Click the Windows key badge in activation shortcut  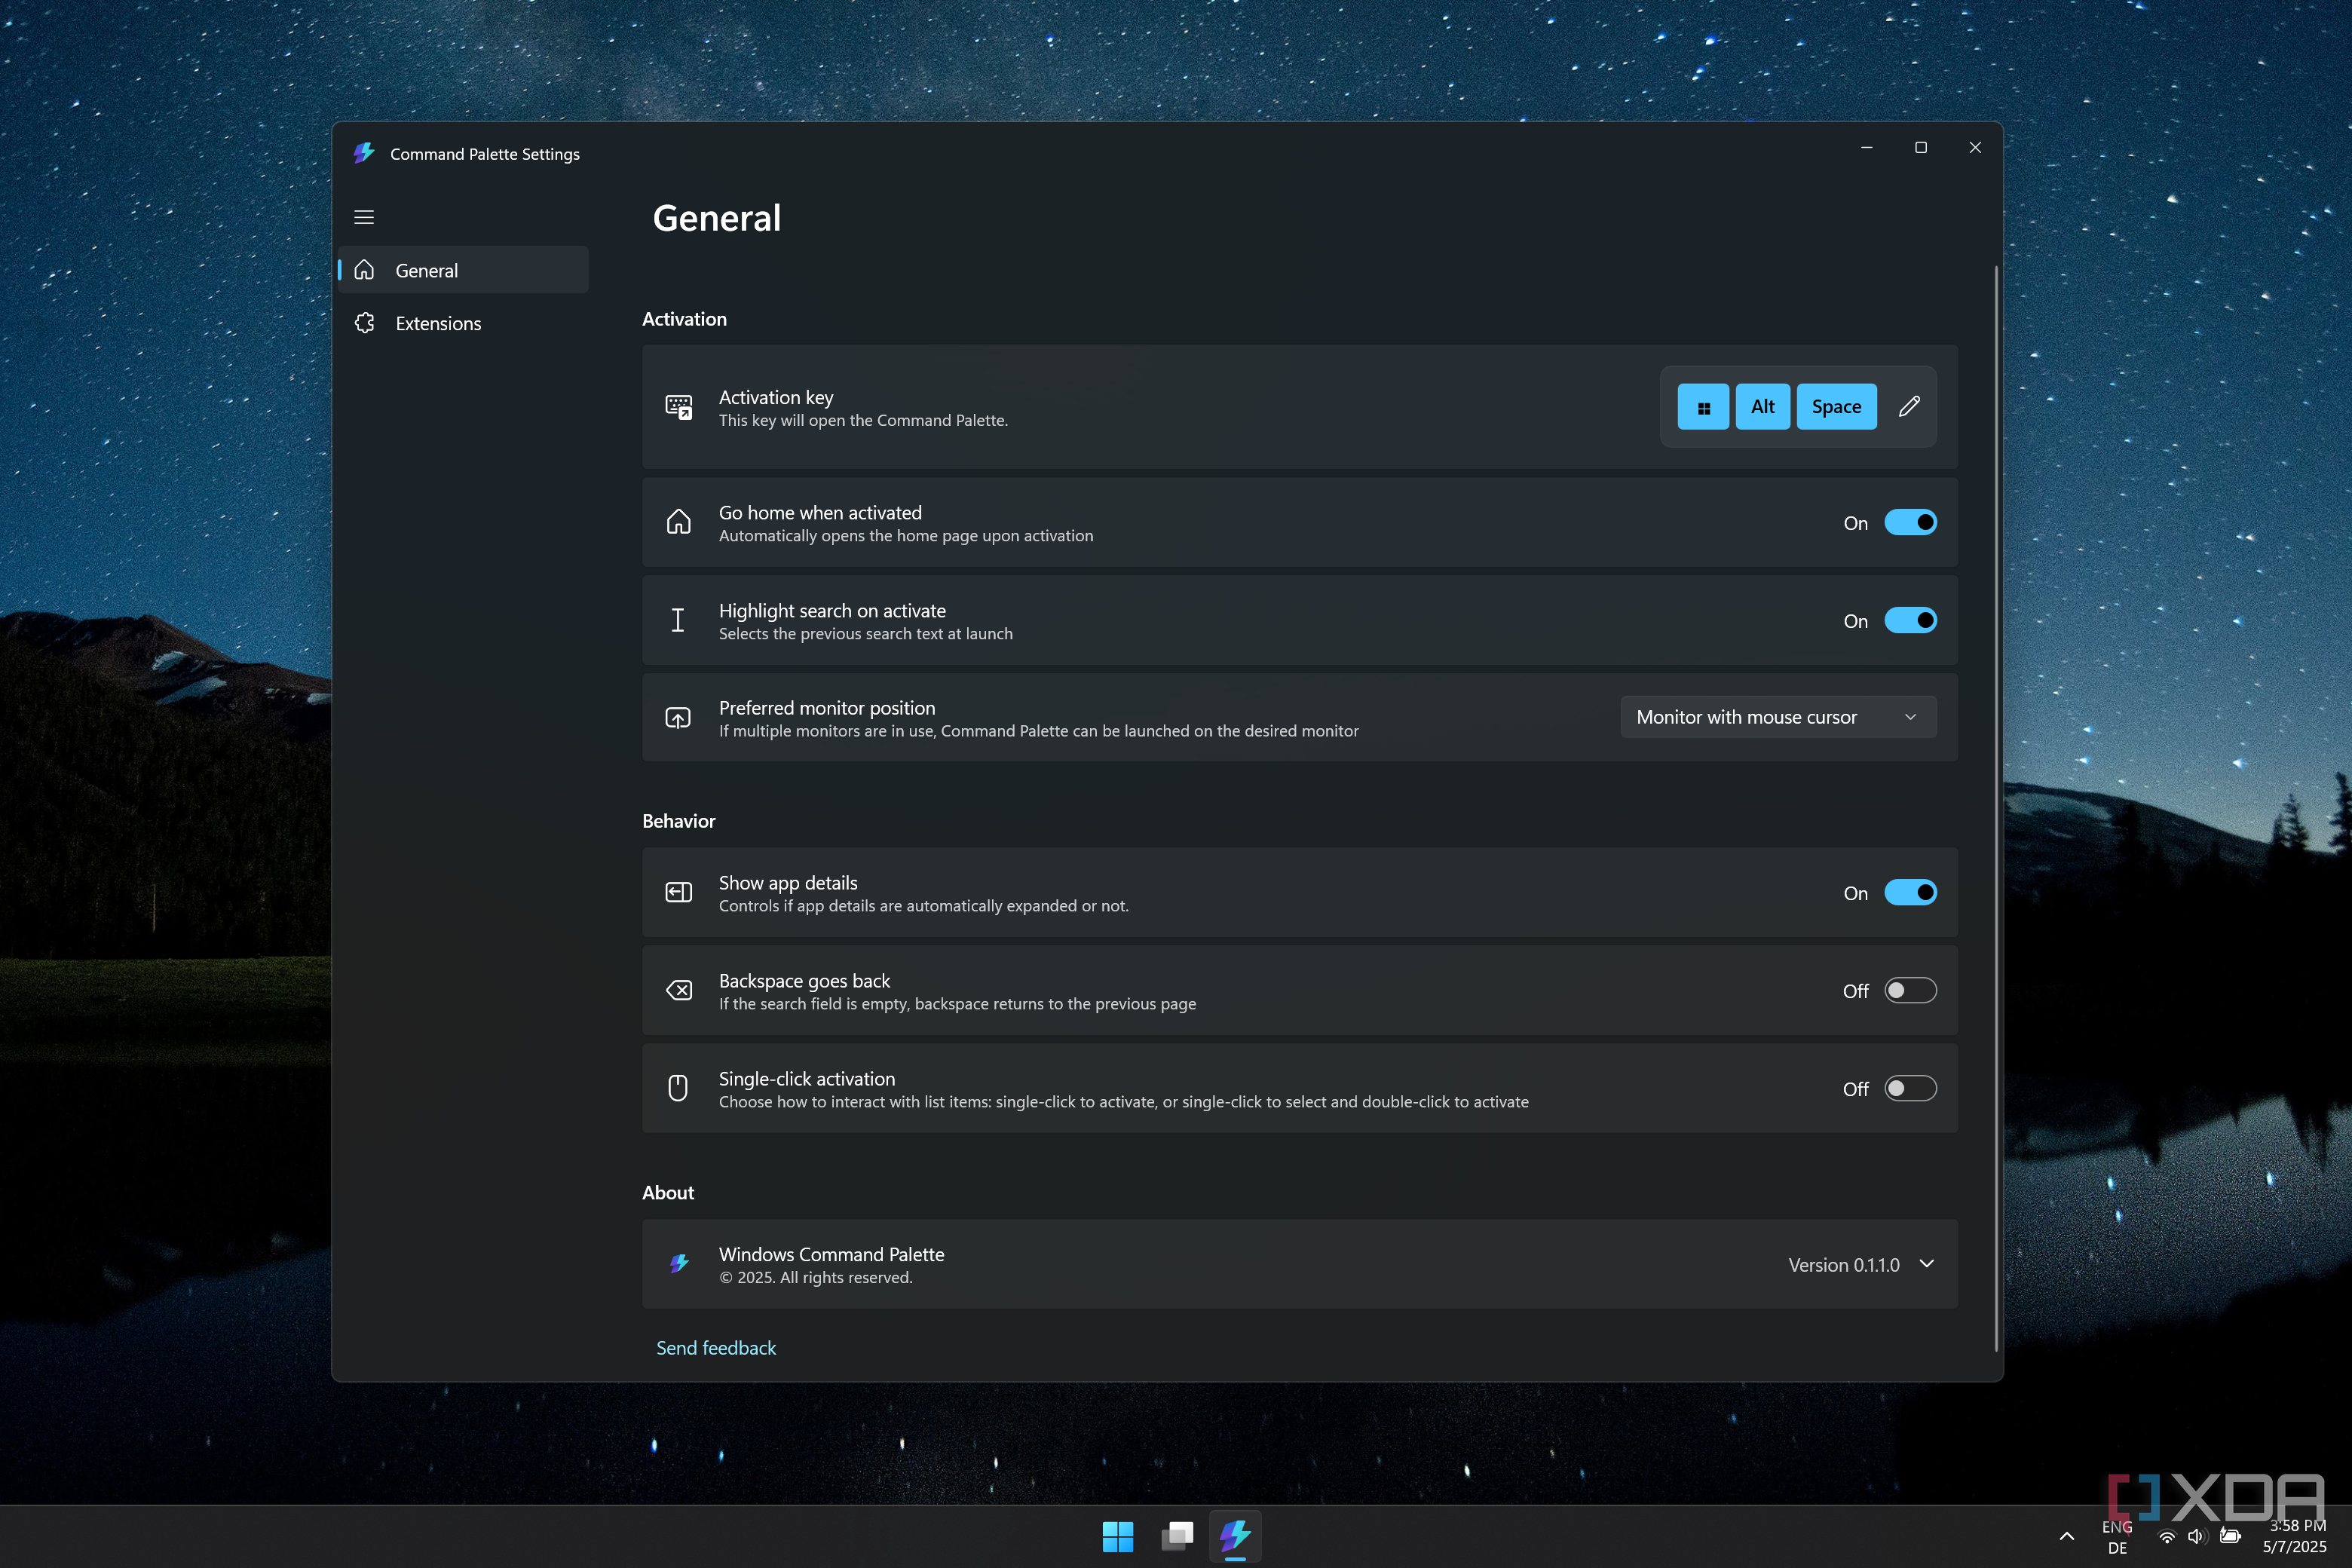pyautogui.click(x=1703, y=406)
